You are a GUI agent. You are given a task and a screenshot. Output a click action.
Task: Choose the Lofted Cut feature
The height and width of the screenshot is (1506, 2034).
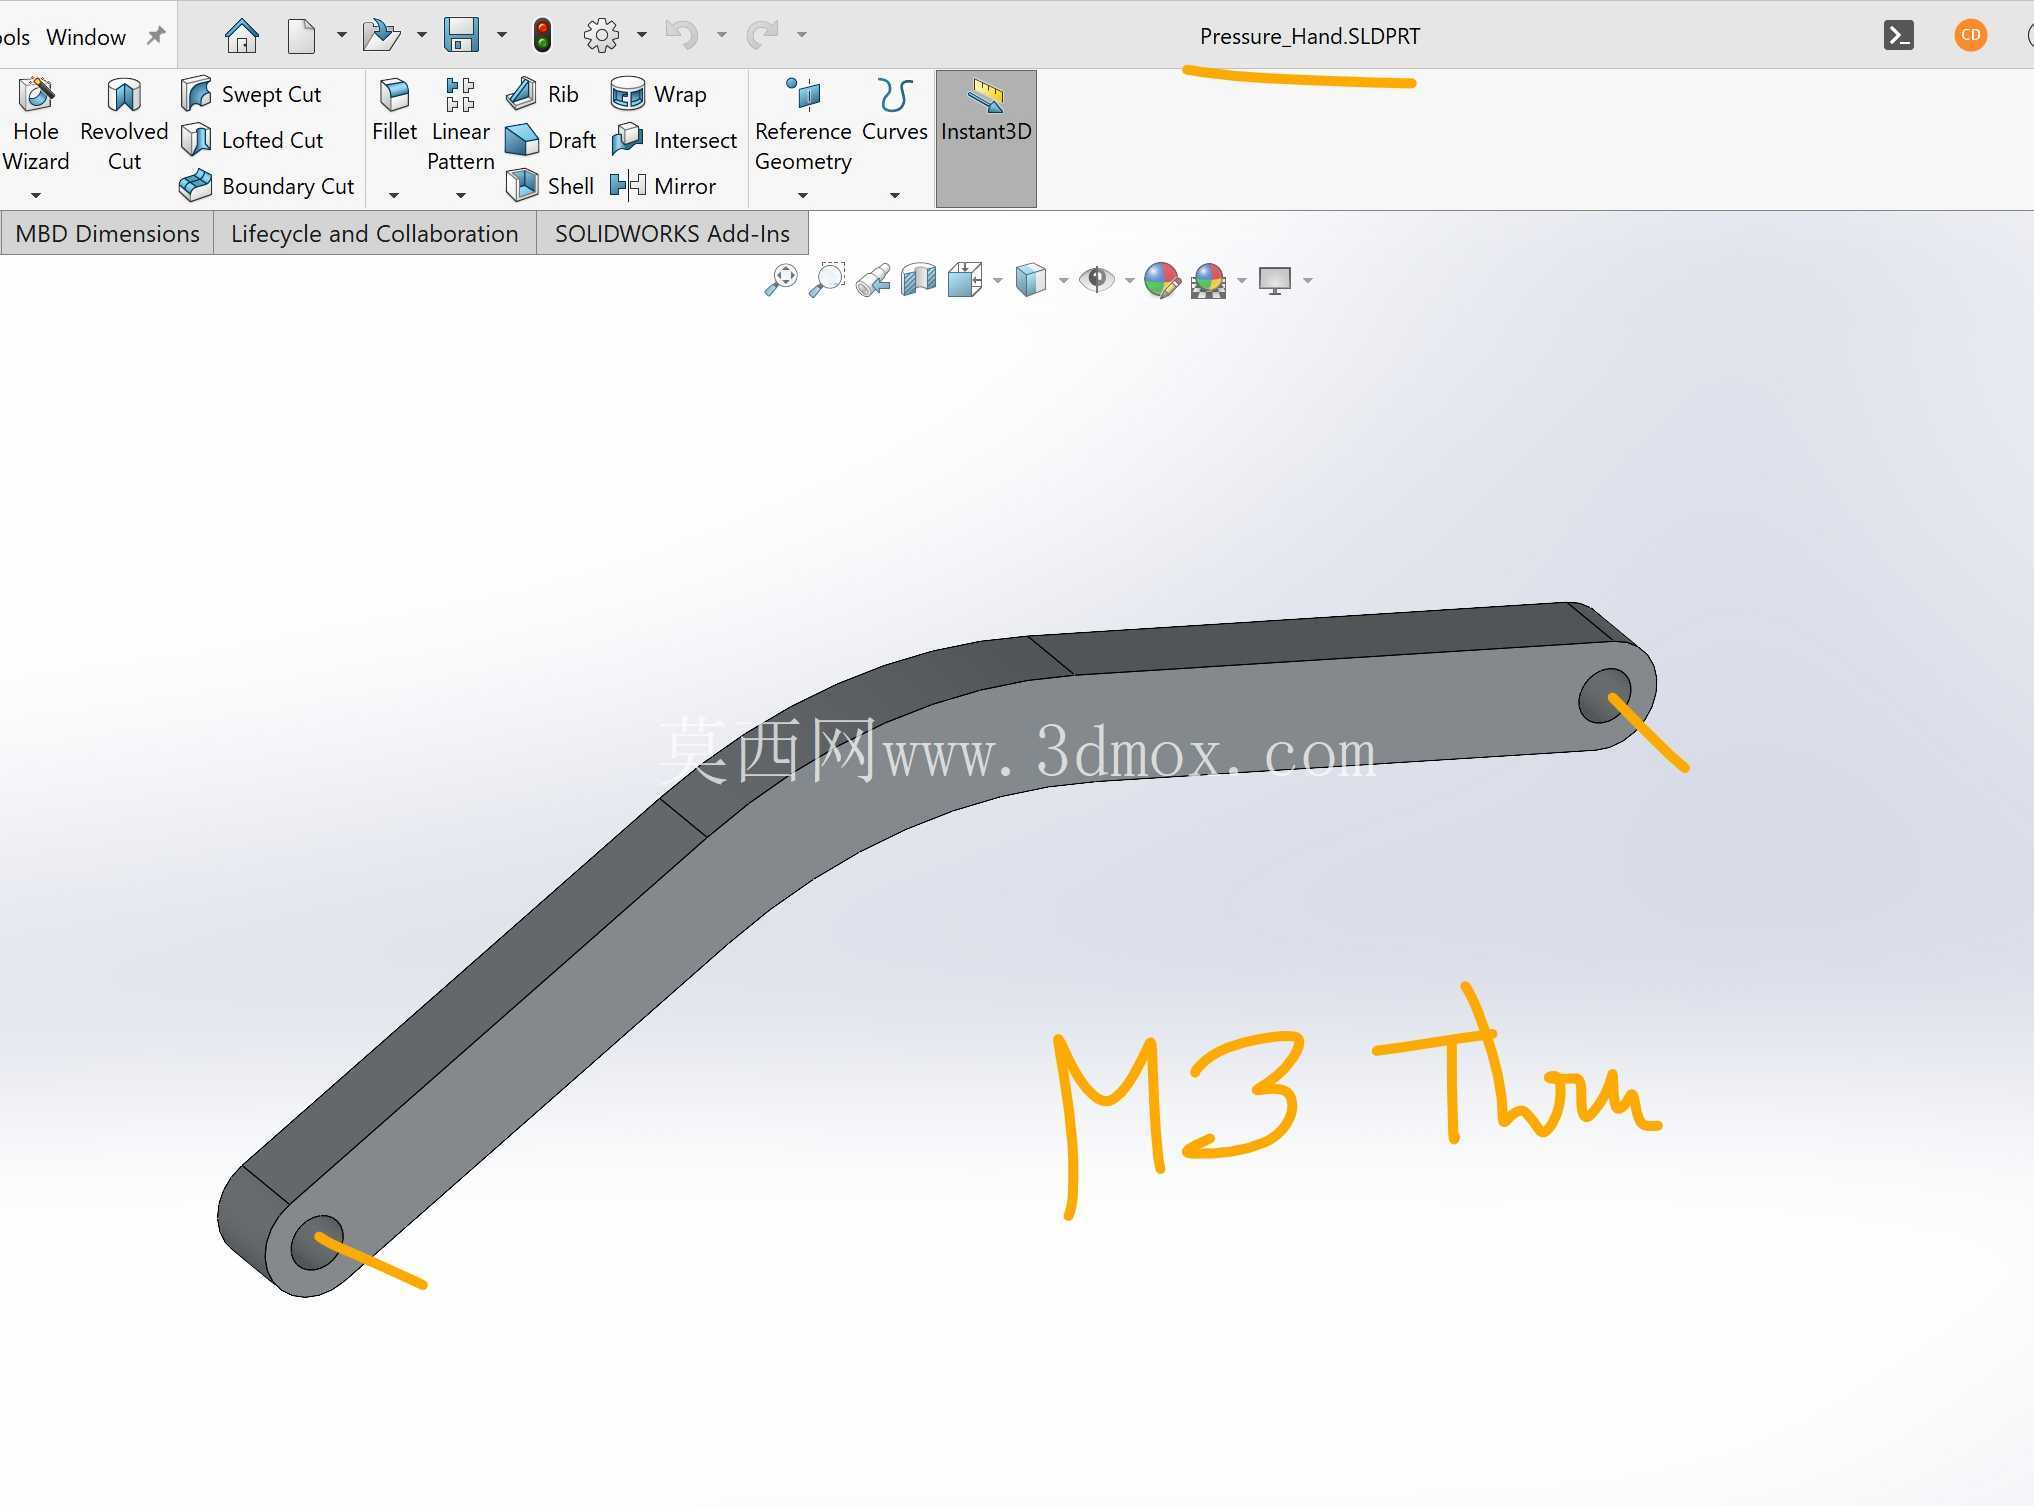[x=252, y=140]
